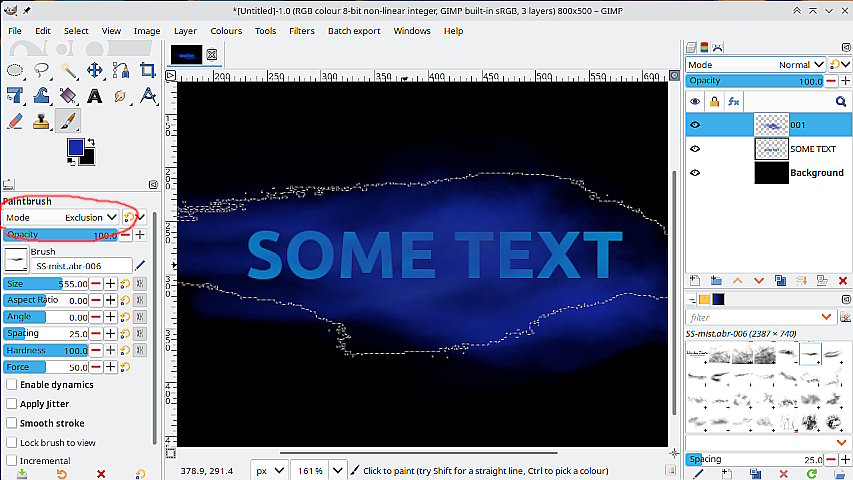853x480 pixels.
Task: Create a new layer
Action: pyautogui.click(x=695, y=281)
